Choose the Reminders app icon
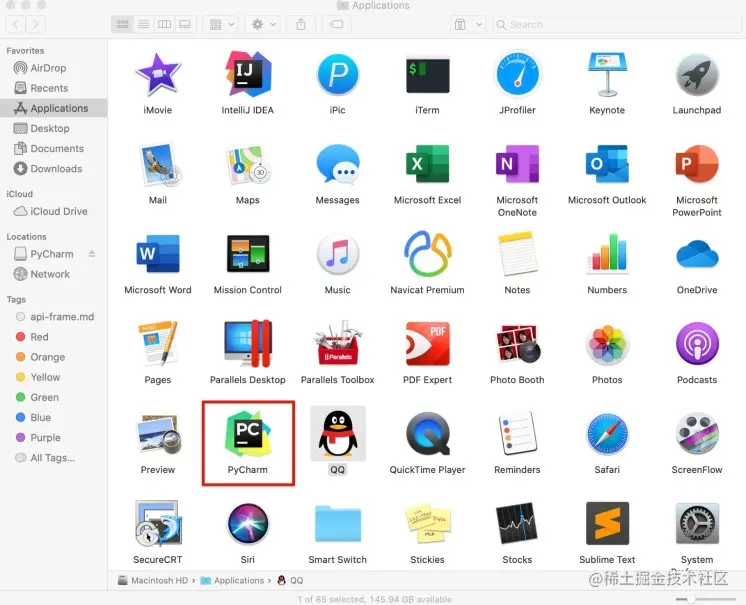746x605 pixels. 517,434
